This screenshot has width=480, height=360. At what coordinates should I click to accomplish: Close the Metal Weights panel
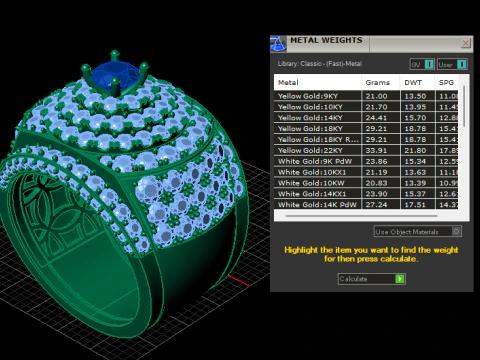tap(465, 43)
